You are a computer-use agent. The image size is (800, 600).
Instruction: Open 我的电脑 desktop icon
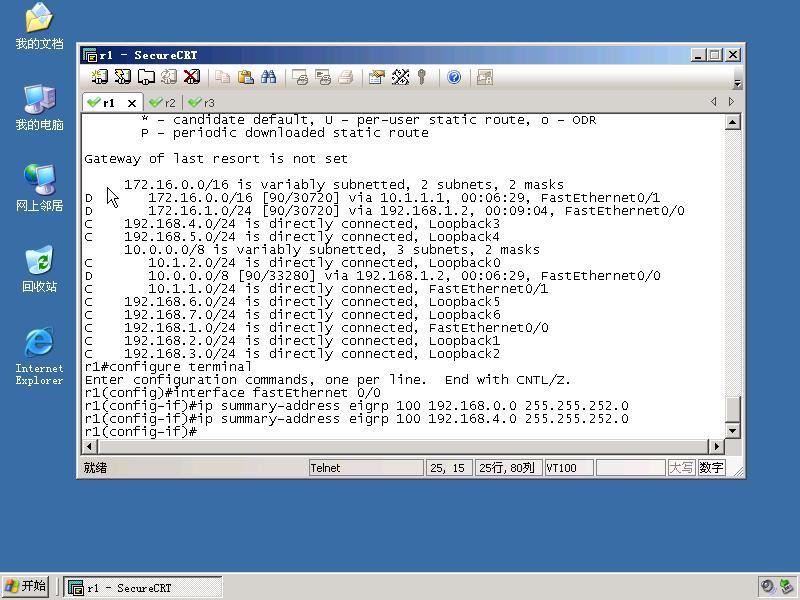coord(39,108)
